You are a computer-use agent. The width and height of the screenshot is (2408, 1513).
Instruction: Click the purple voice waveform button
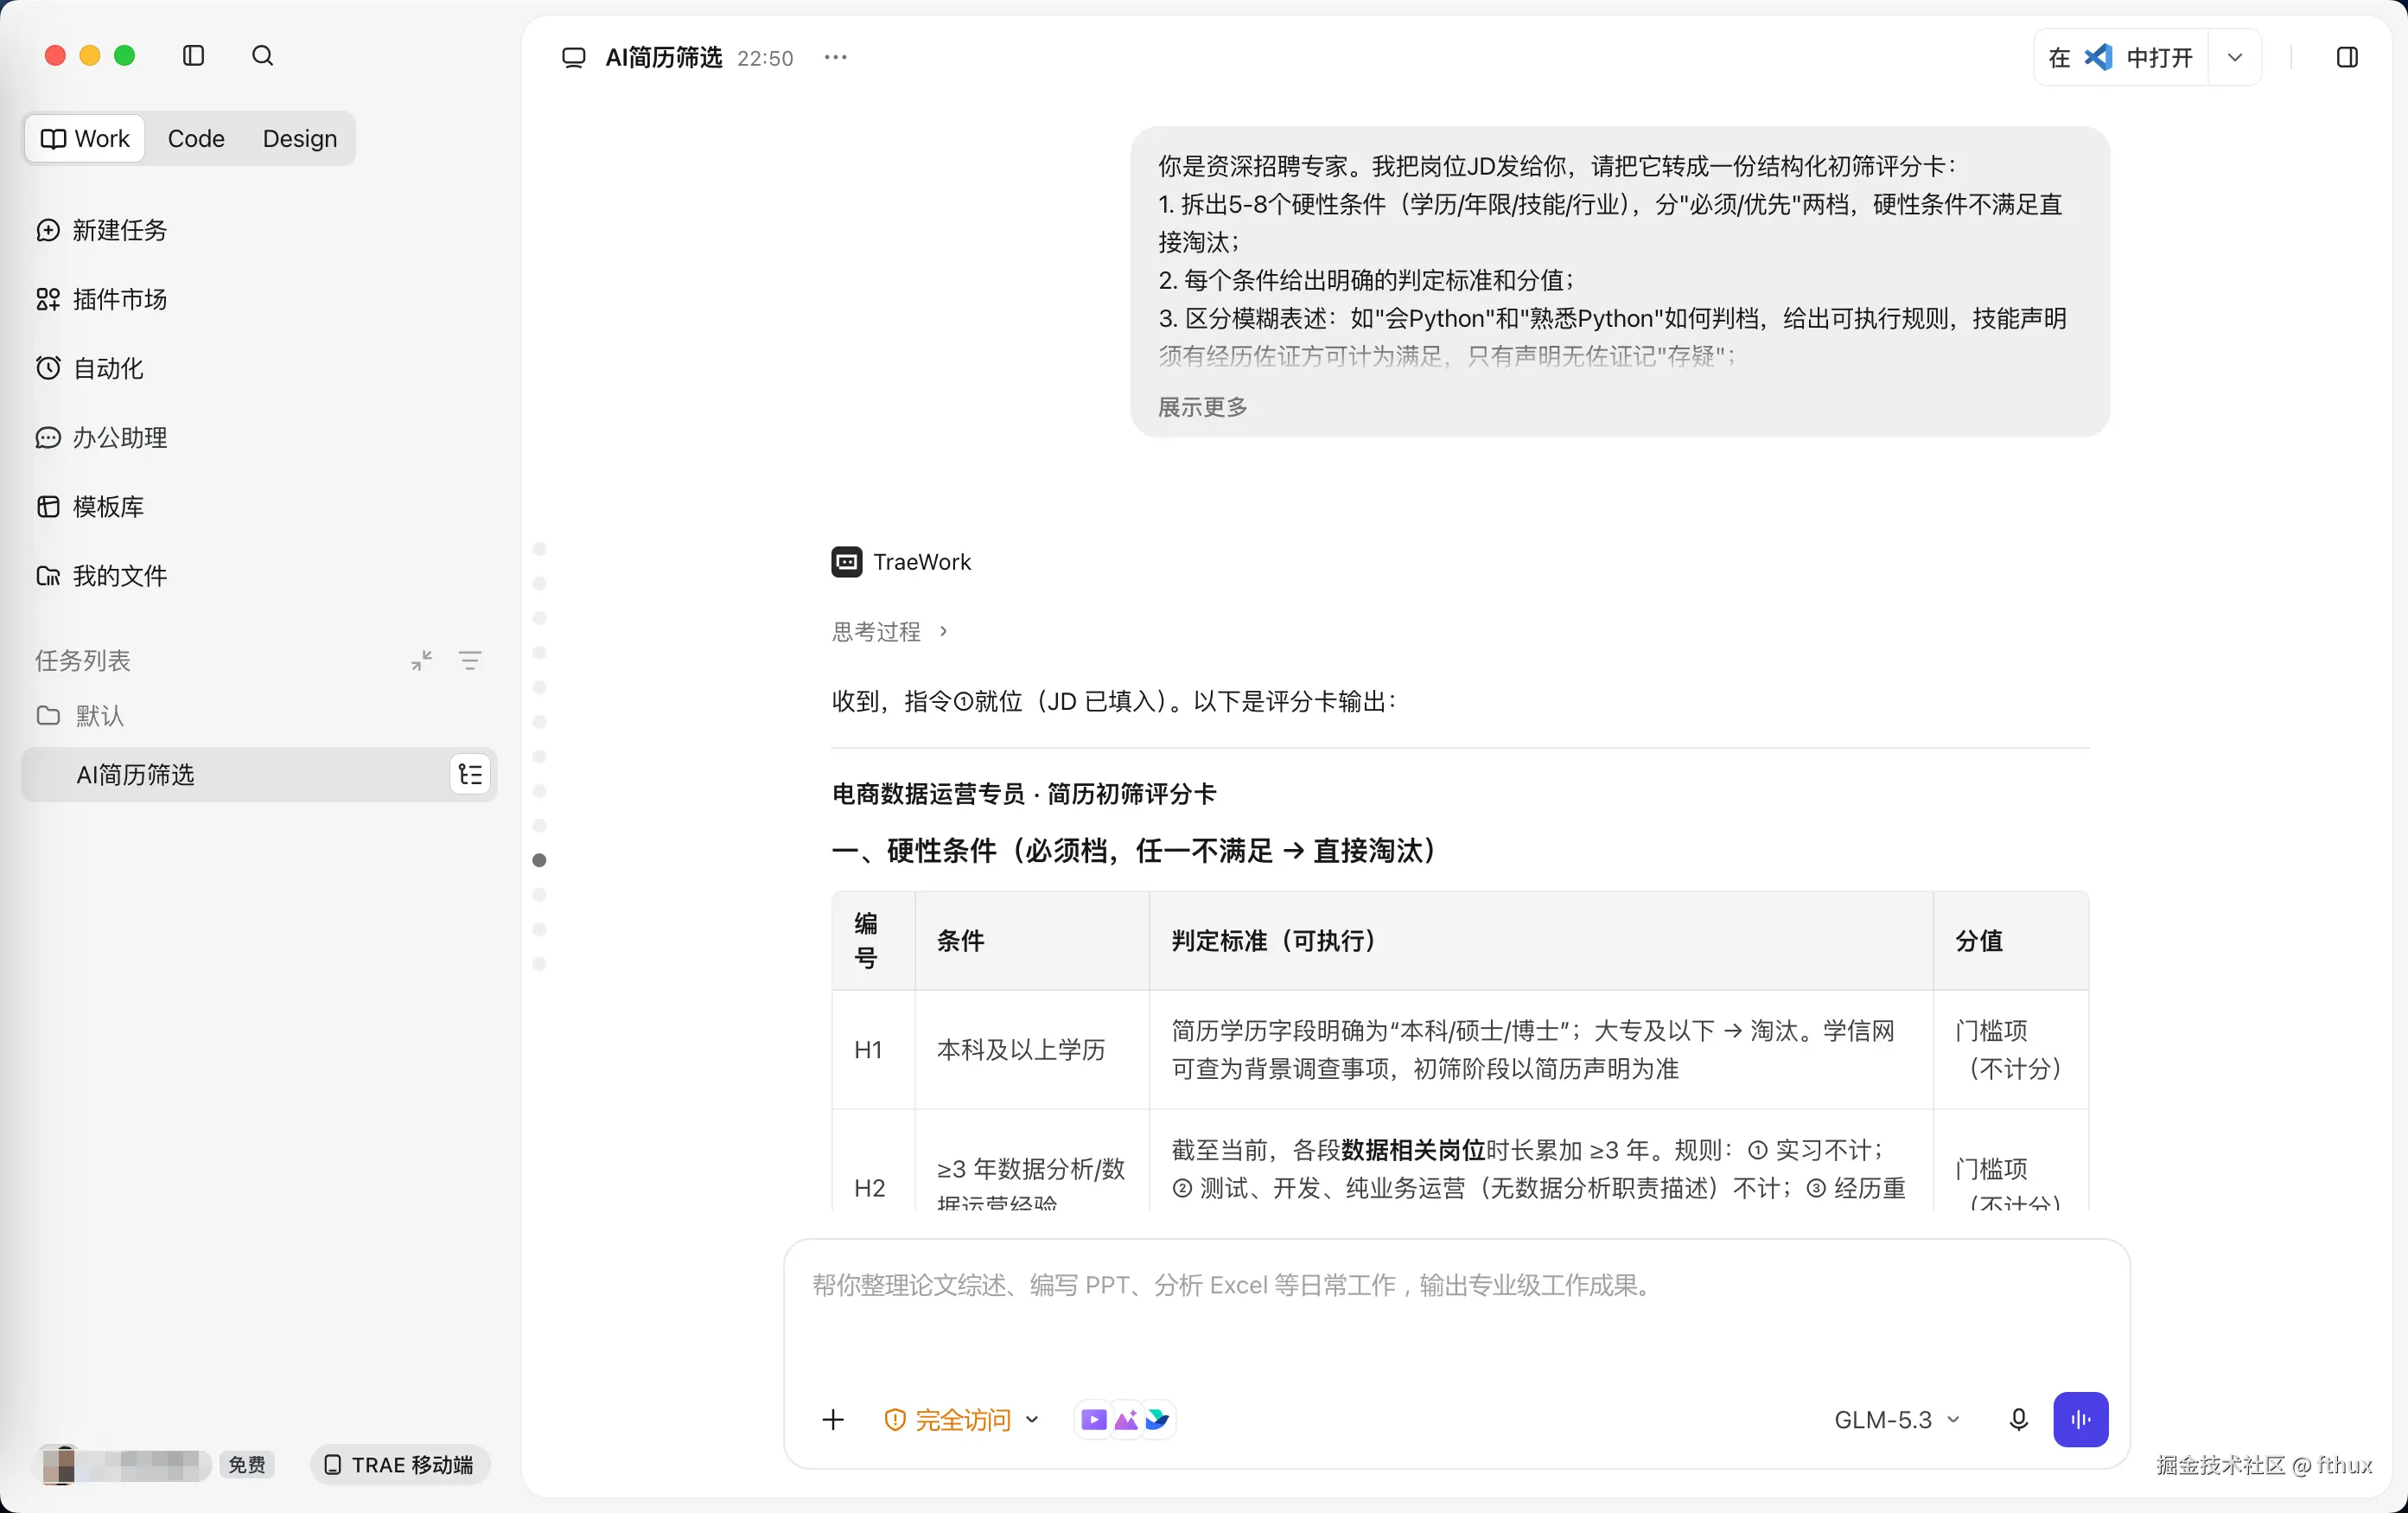pos(2080,1419)
